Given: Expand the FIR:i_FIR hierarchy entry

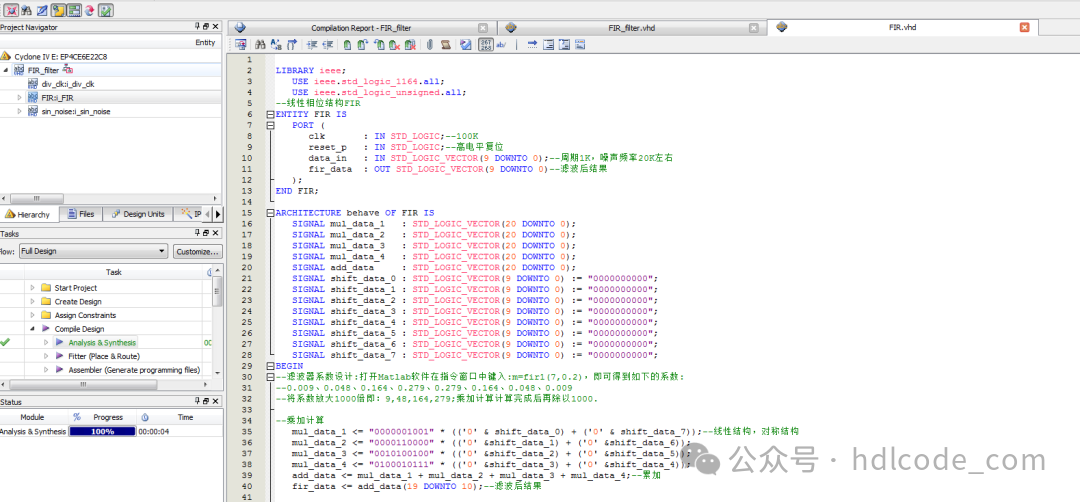Looking at the screenshot, I should 20,98.
